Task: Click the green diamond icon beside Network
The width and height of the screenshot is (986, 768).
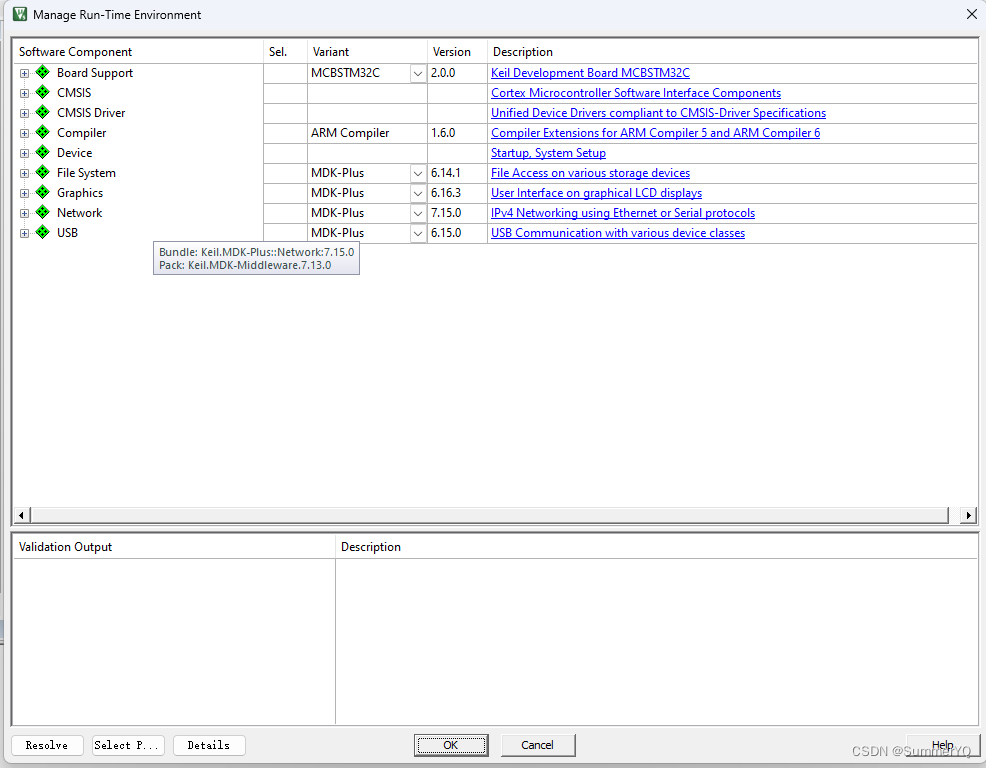Action: pyautogui.click(x=42, y=213)
